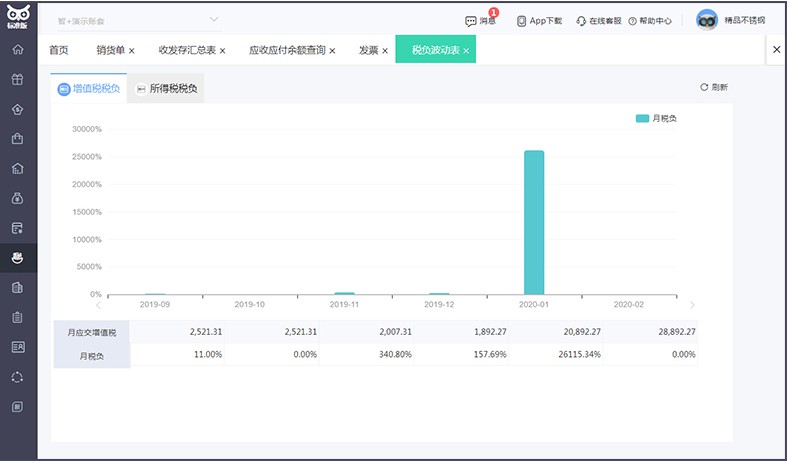
Task: Click the 刷新 refresh button
Action: coord(714,87)
